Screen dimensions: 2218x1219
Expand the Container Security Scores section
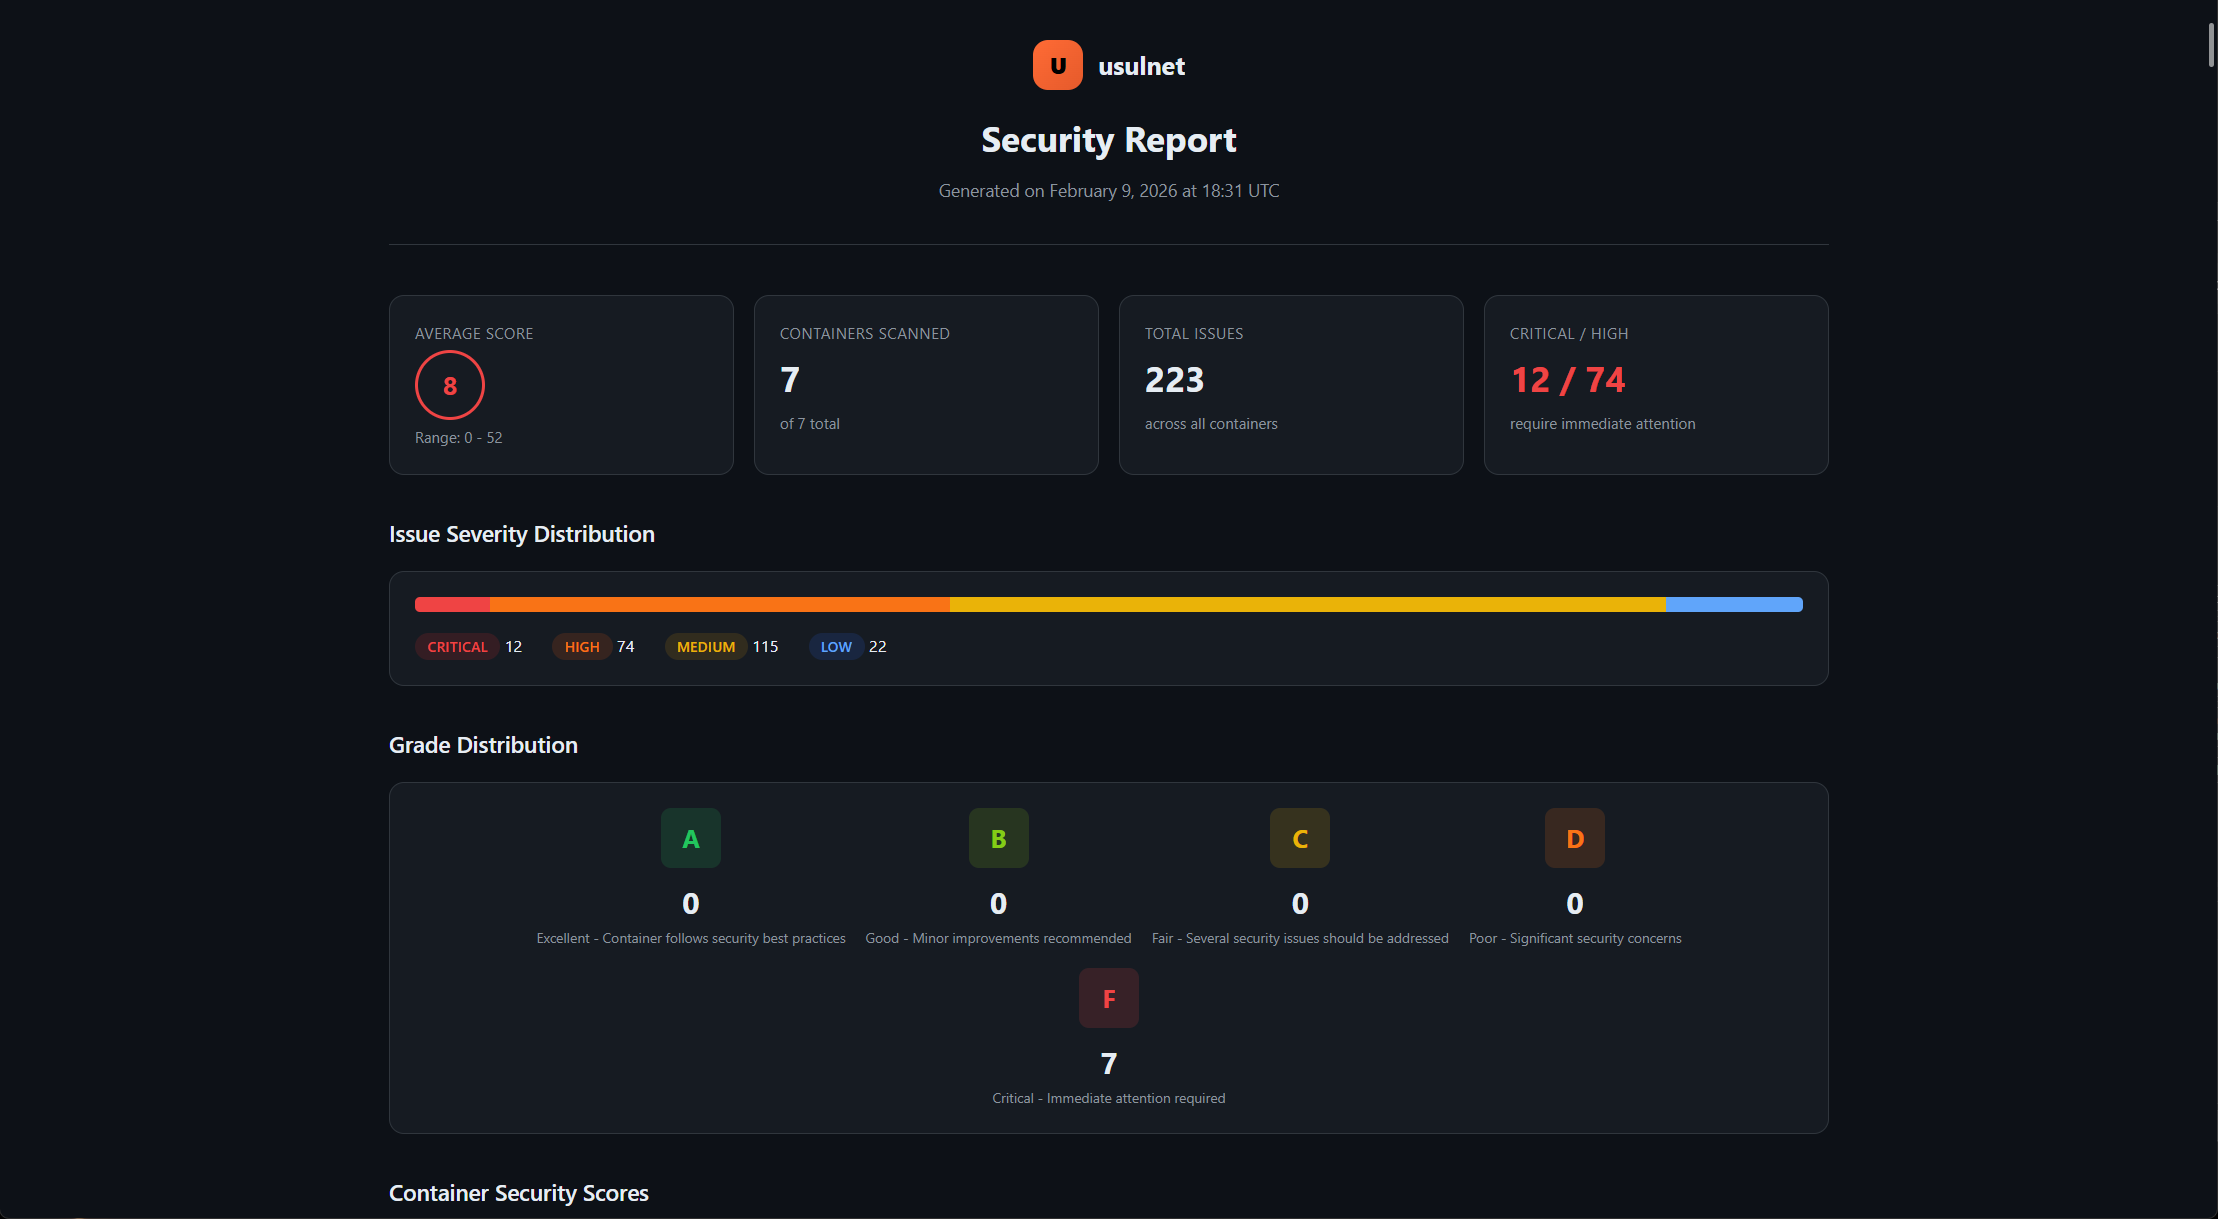point(518,1192)
